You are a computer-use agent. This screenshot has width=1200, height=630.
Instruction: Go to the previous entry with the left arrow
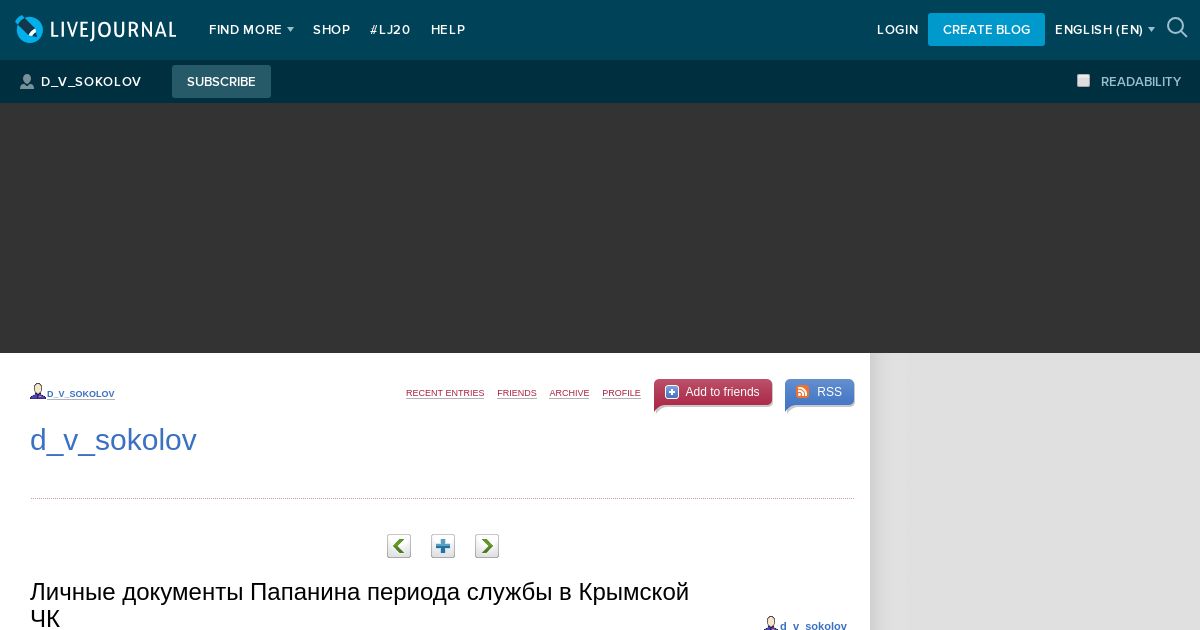coord(399,546)
